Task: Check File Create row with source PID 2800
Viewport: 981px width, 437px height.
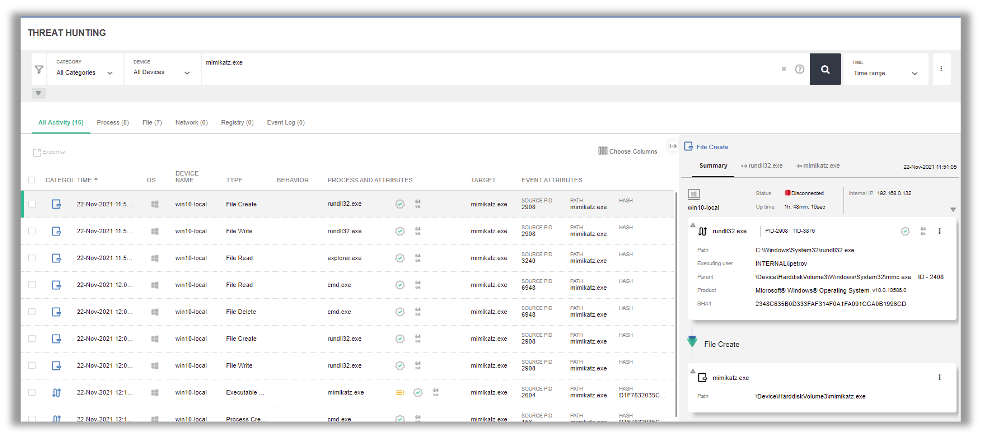Action: 31,339
